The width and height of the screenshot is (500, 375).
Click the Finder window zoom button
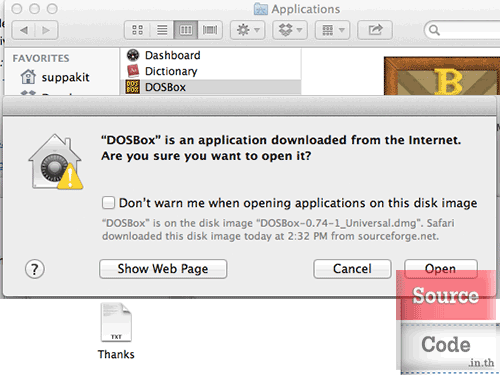tap(52, 9)
